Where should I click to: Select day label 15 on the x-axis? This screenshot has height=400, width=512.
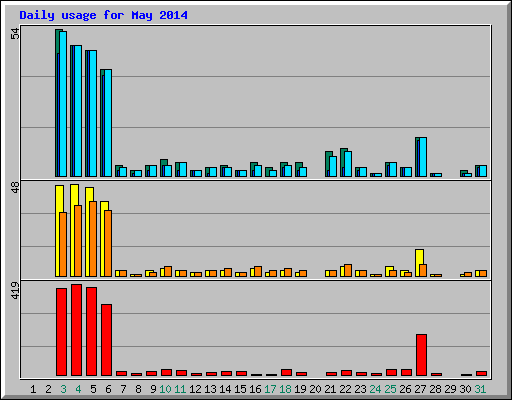(x=240, y=389)
